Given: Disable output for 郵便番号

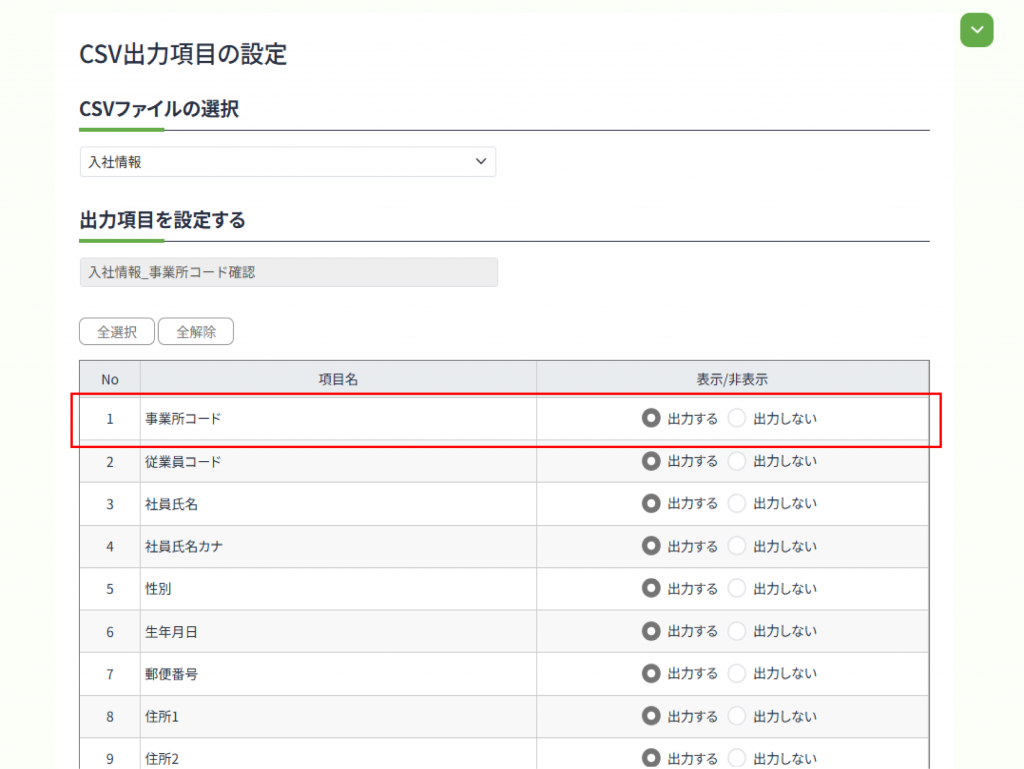Looking at the screenshot, I should tap(738, 674).
